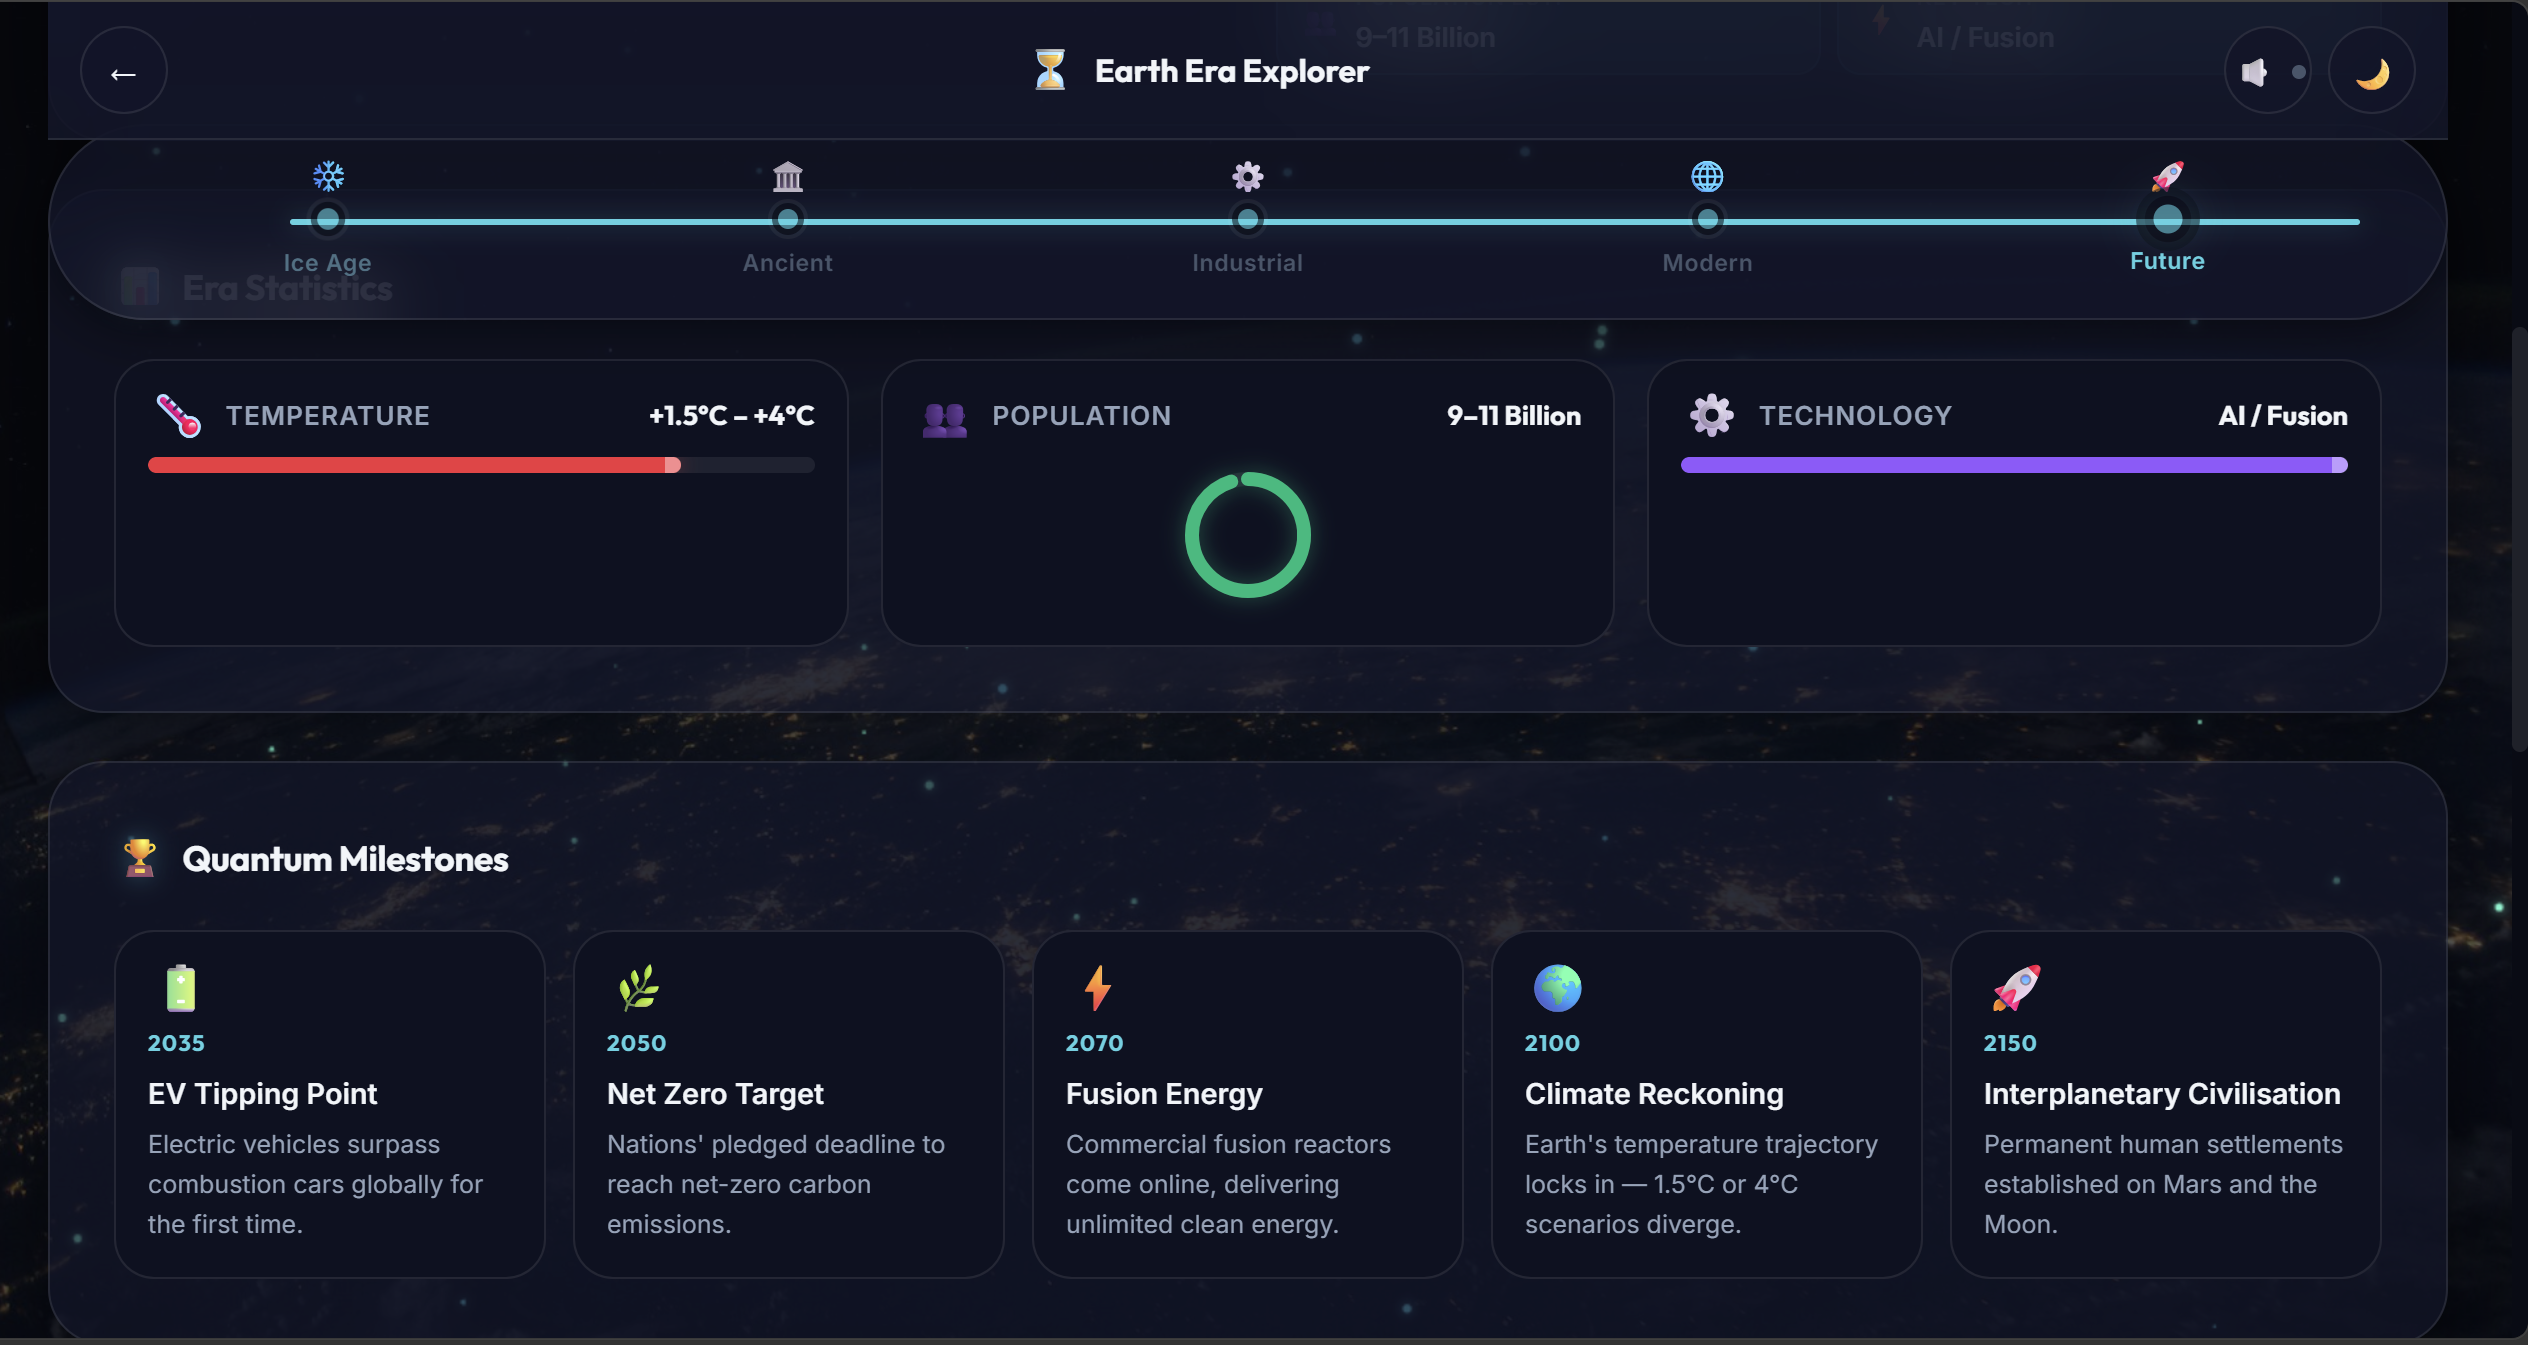
Task: Toggle the sound speaker button
Action: (x=2266, y=72)
